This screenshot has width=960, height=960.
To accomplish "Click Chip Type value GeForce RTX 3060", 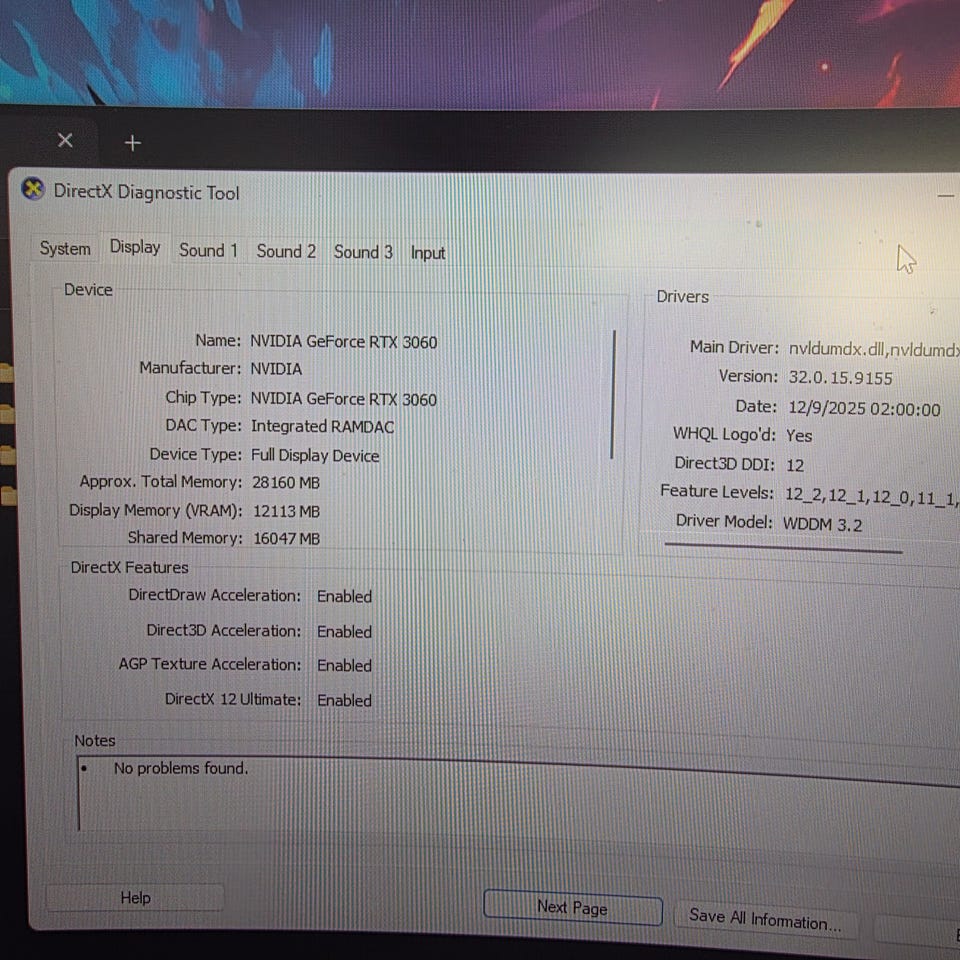I will pos(343,399).
